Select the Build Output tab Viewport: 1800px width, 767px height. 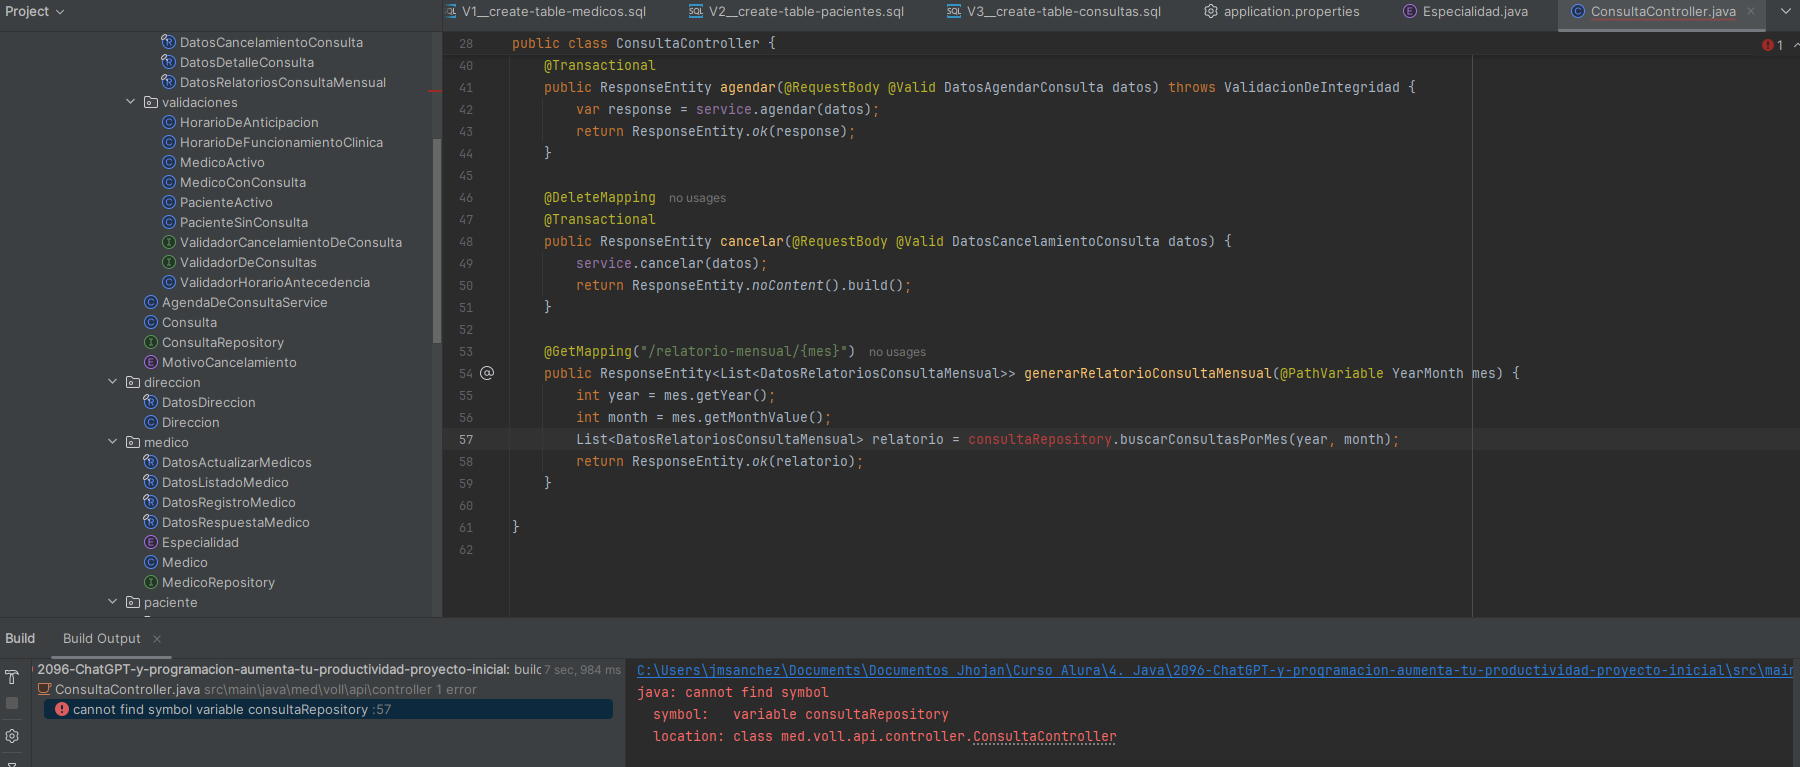[102, 638]
